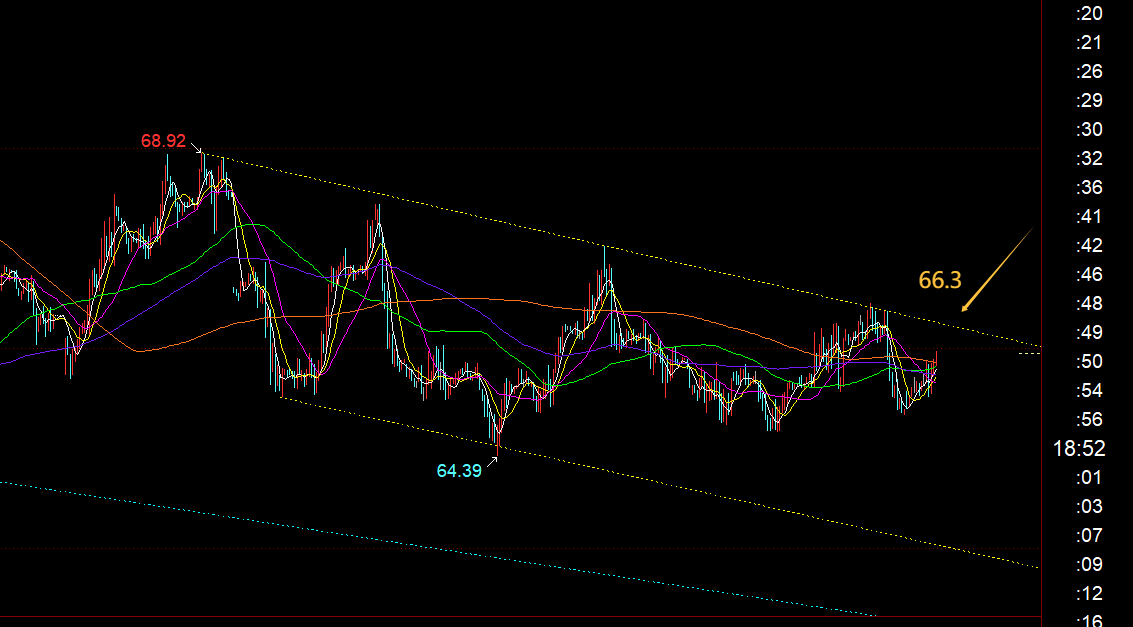Screen dimensions: 1133x627
Task: Select the :21 time row
Action: coord(1089,43)
